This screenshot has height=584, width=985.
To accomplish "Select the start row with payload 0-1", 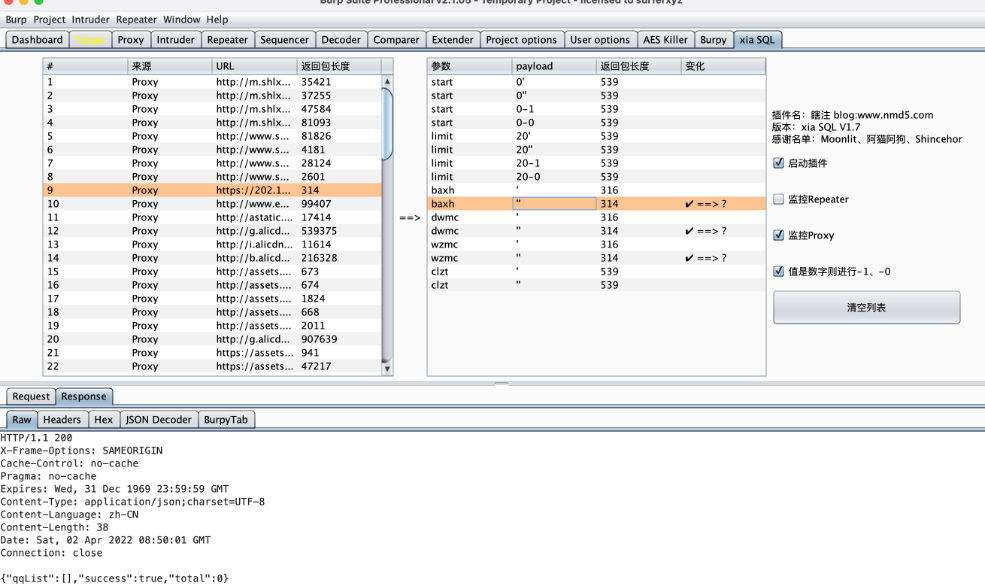I will [x=597, y=109].
